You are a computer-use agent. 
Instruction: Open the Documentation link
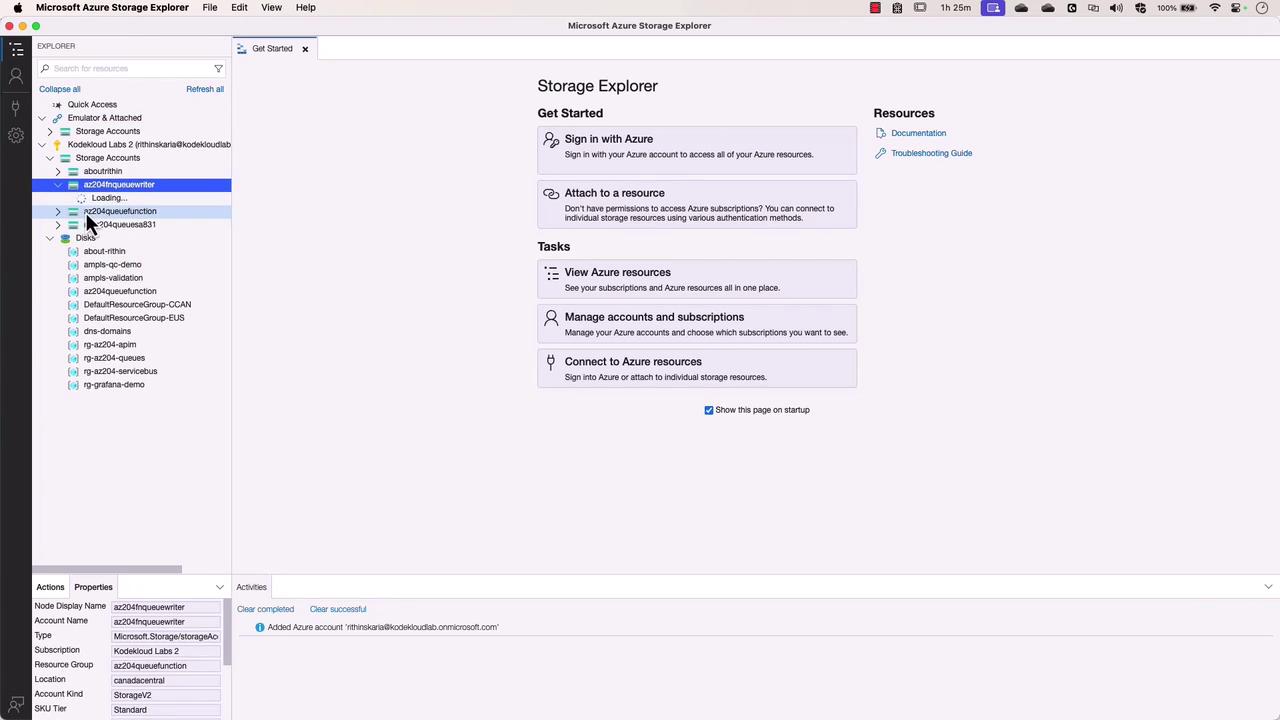pyautogui.click(x=919, y=133)
